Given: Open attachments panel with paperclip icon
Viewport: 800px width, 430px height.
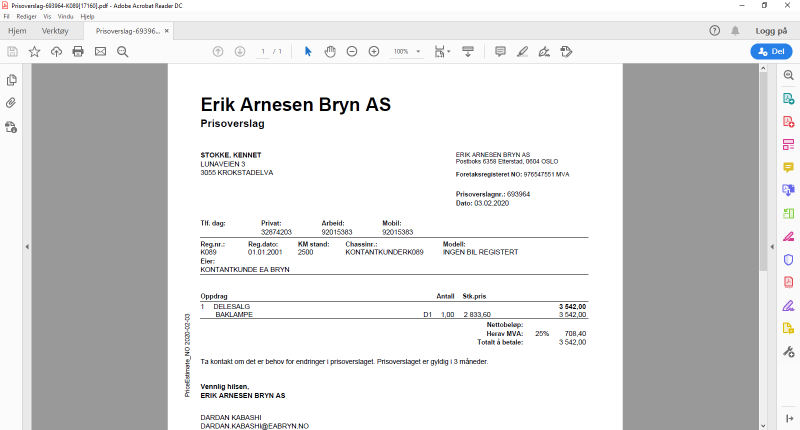Looking at the screenshot, I should tap(12, 103).
